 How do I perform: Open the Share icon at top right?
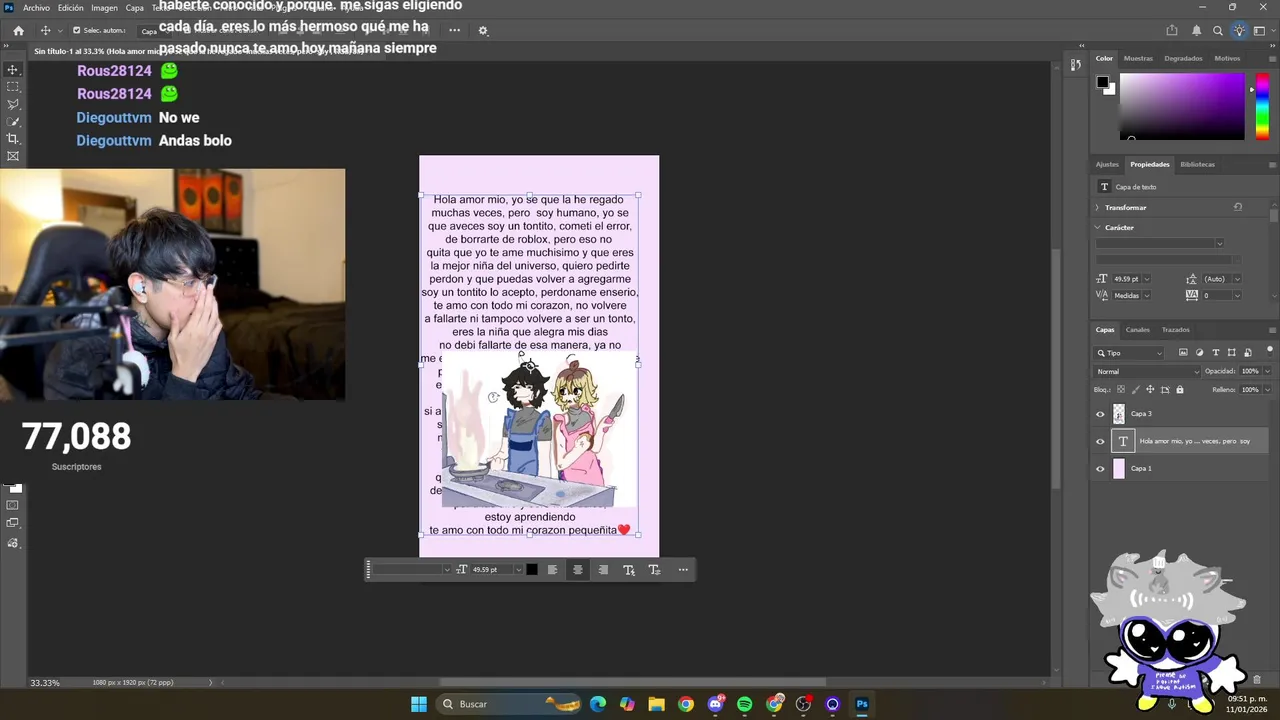tap(1172, 31)
